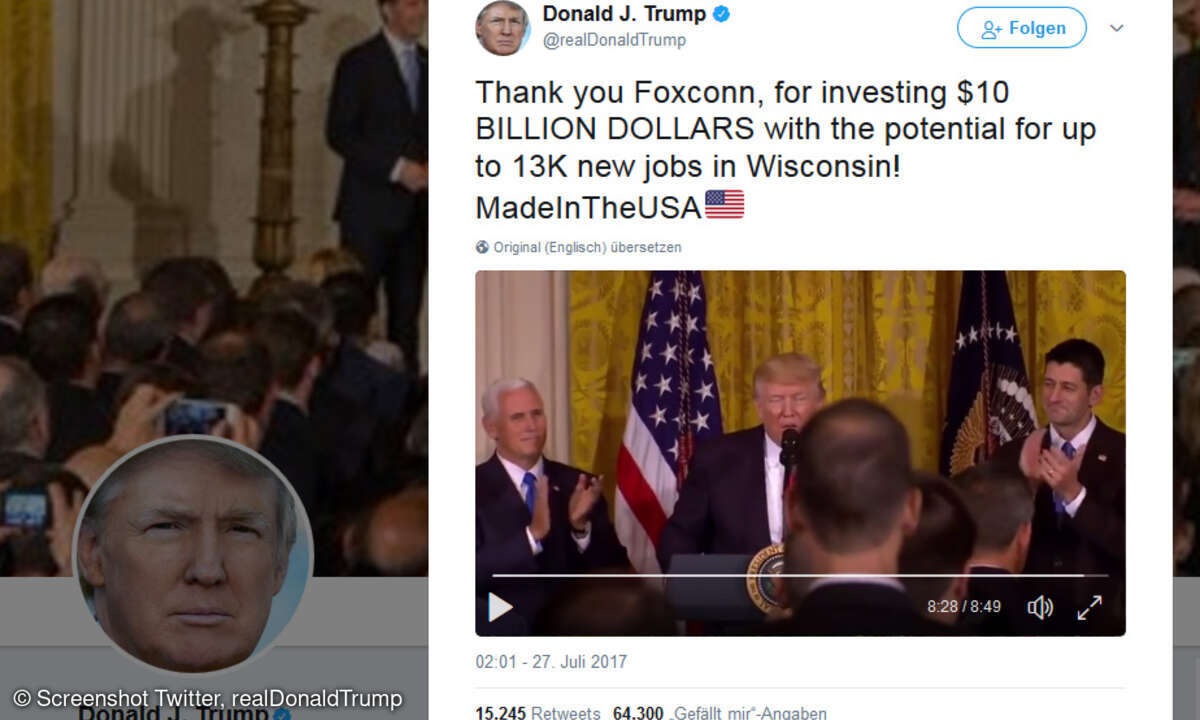Click the tweet text about Foxconn
This screenshot has width=1200, height=720.
785,149
